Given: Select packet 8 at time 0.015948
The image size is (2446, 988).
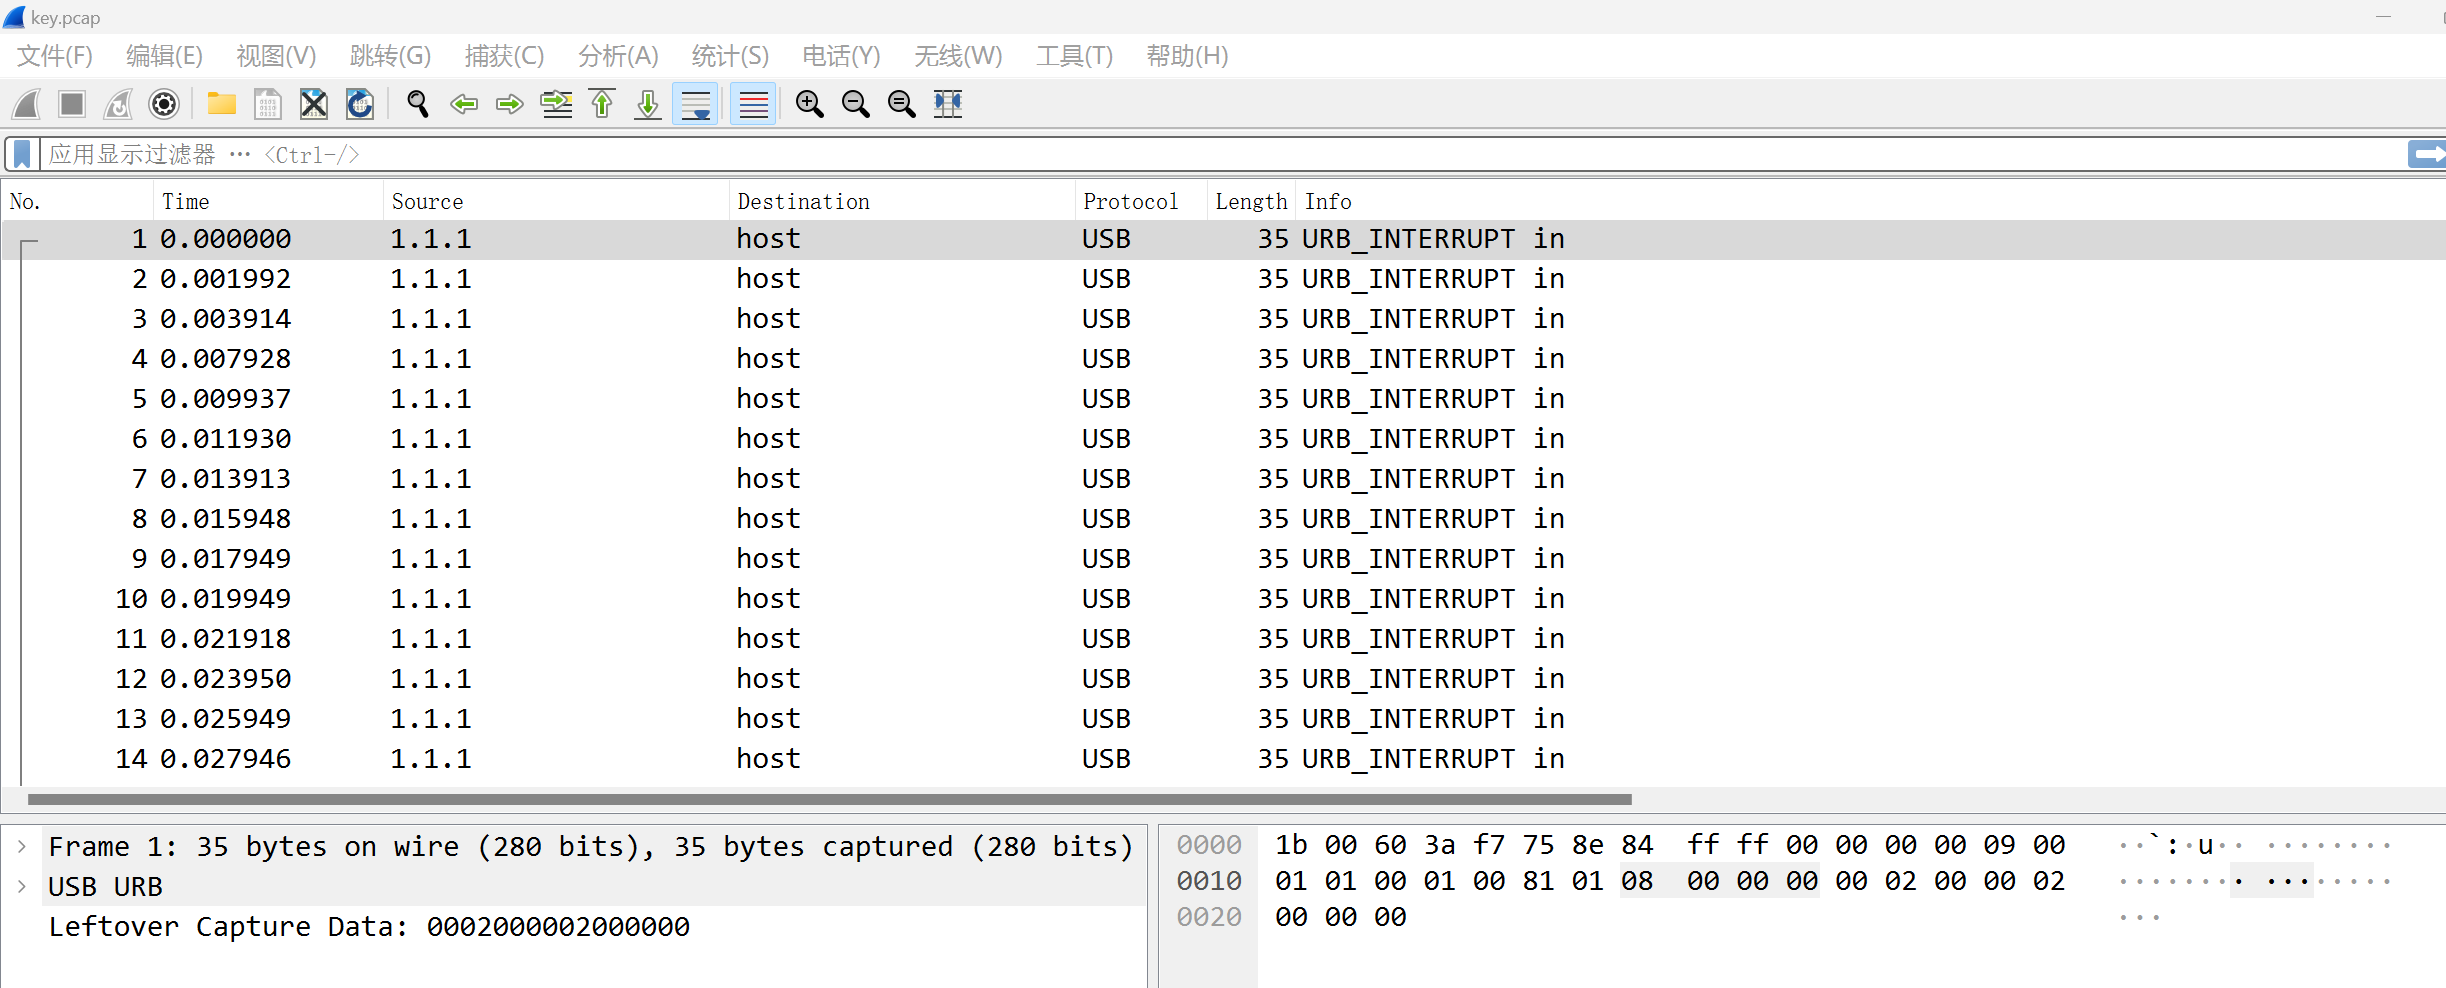Looking at the screenshot, I should pyautogui.click(x=1224, y=519).
